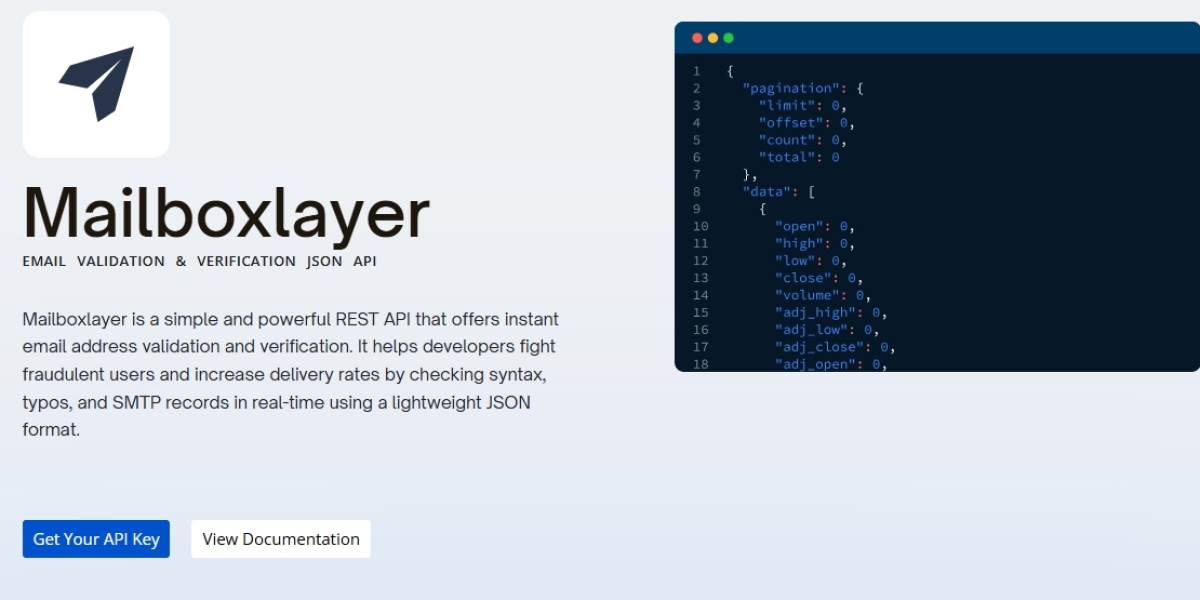The image size is (1200, 600).
Task: Click line number 14 in code gutter
Action: (x=700, y=295)
